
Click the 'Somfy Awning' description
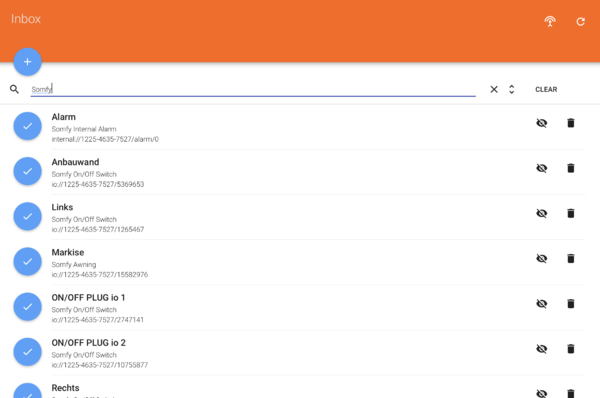click(74, 265)
